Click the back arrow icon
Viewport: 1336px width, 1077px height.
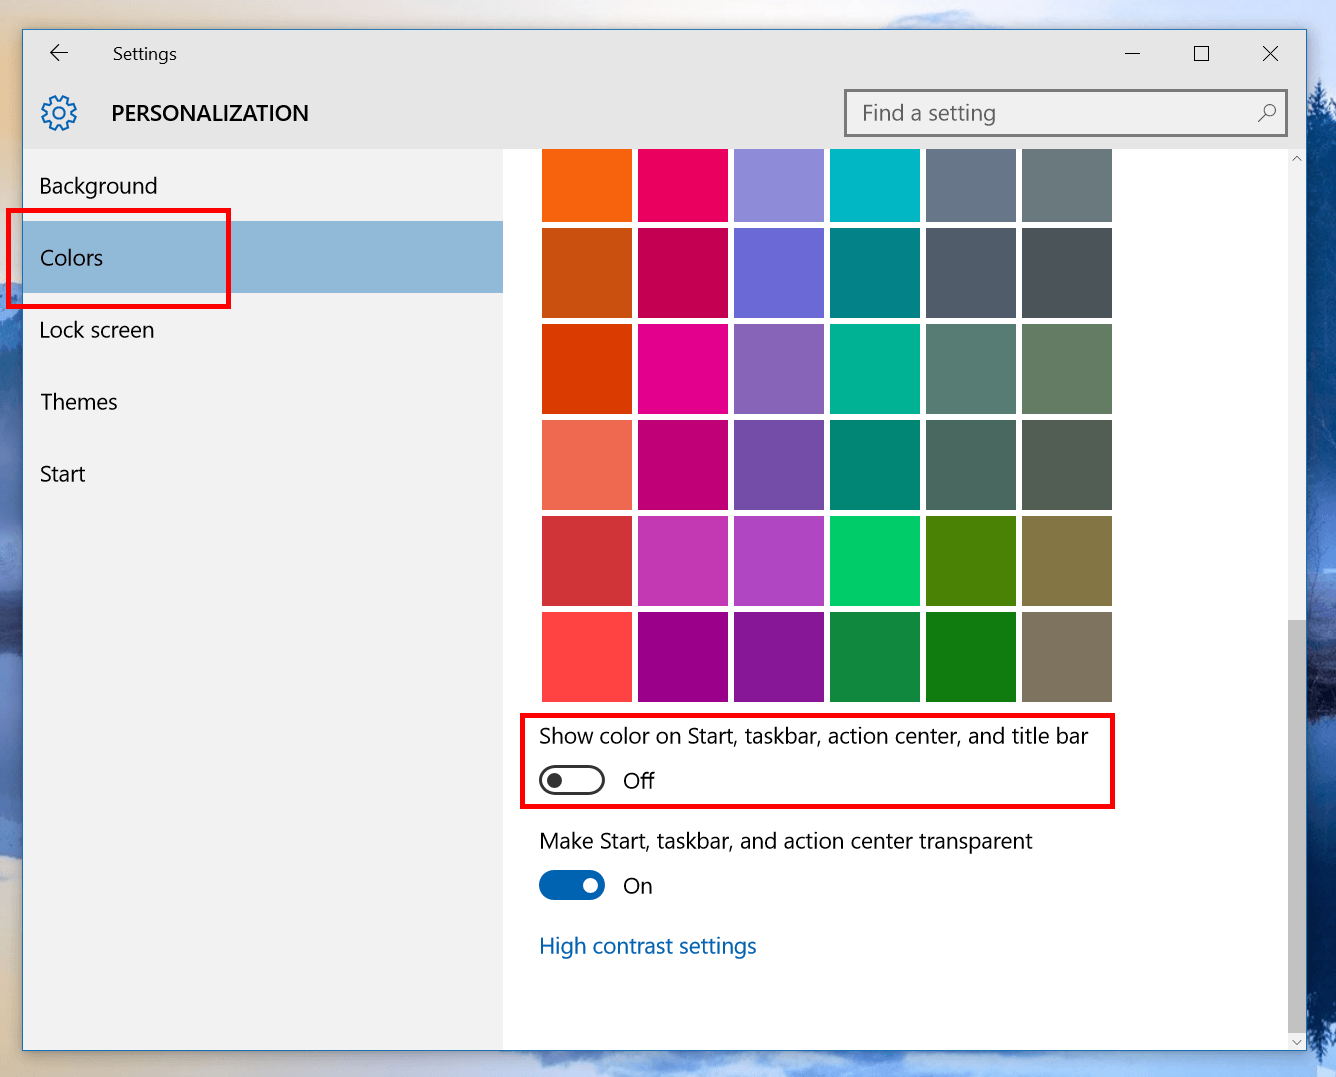59,53
